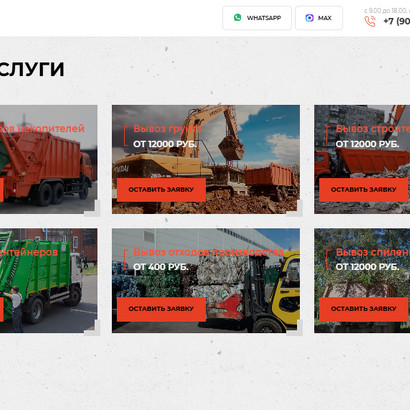Call the +7 phone number link
The width and height of the screenshot is (410, 410).
click(x=397, y=21)
